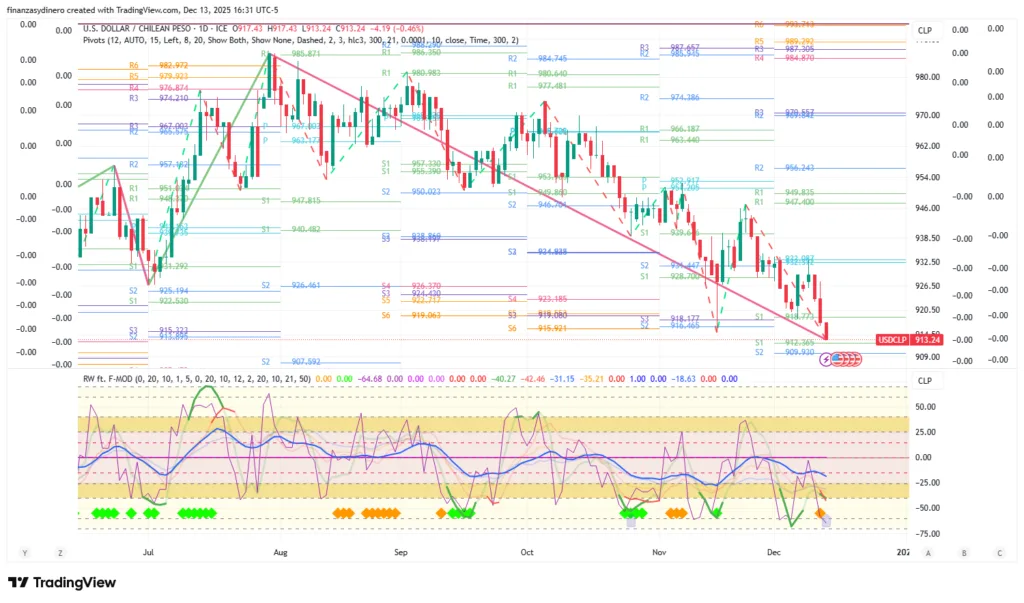Click the 980.00 level on price scale
The height and width of the screenshot is (603, 1024).
coord(929,77)
